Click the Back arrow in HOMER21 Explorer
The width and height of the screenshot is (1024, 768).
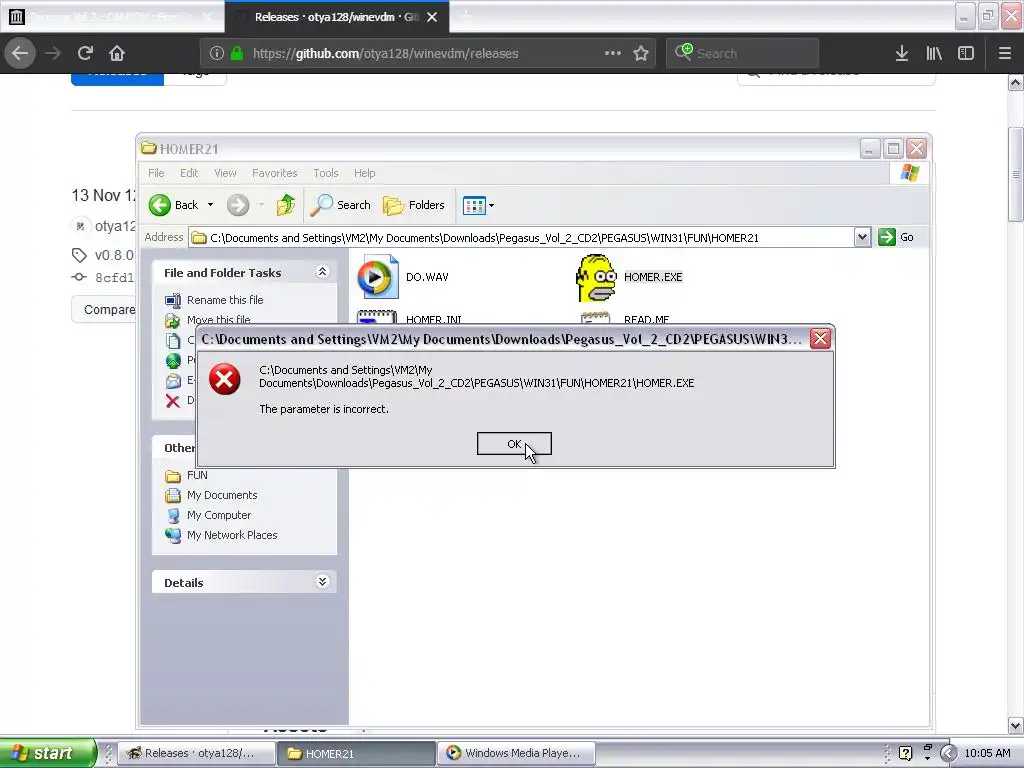(x=159, y=205)
